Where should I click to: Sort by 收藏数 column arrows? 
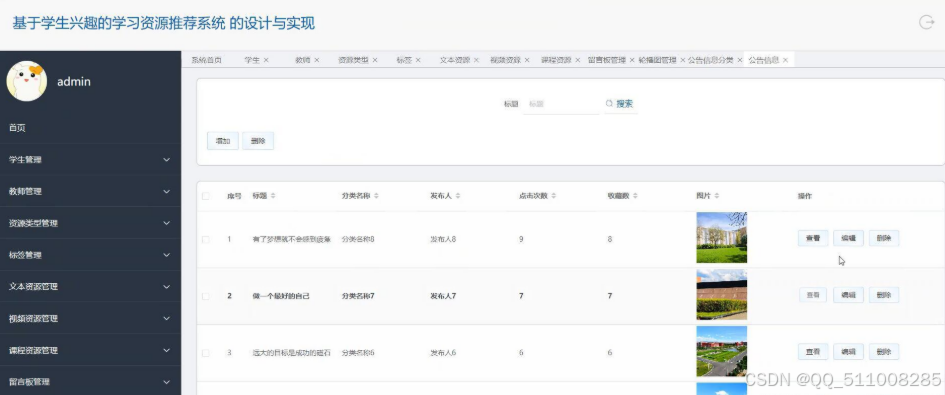[x=635, y=196]
